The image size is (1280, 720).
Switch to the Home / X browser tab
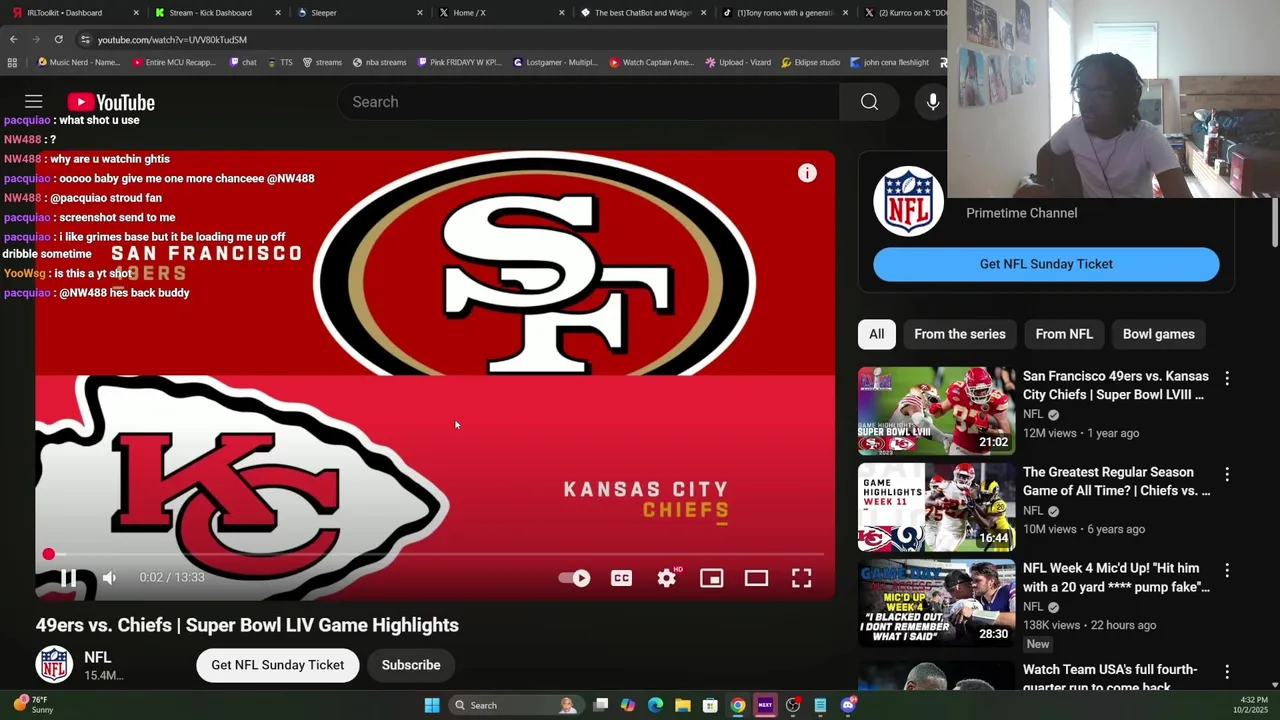click(503, 13)
